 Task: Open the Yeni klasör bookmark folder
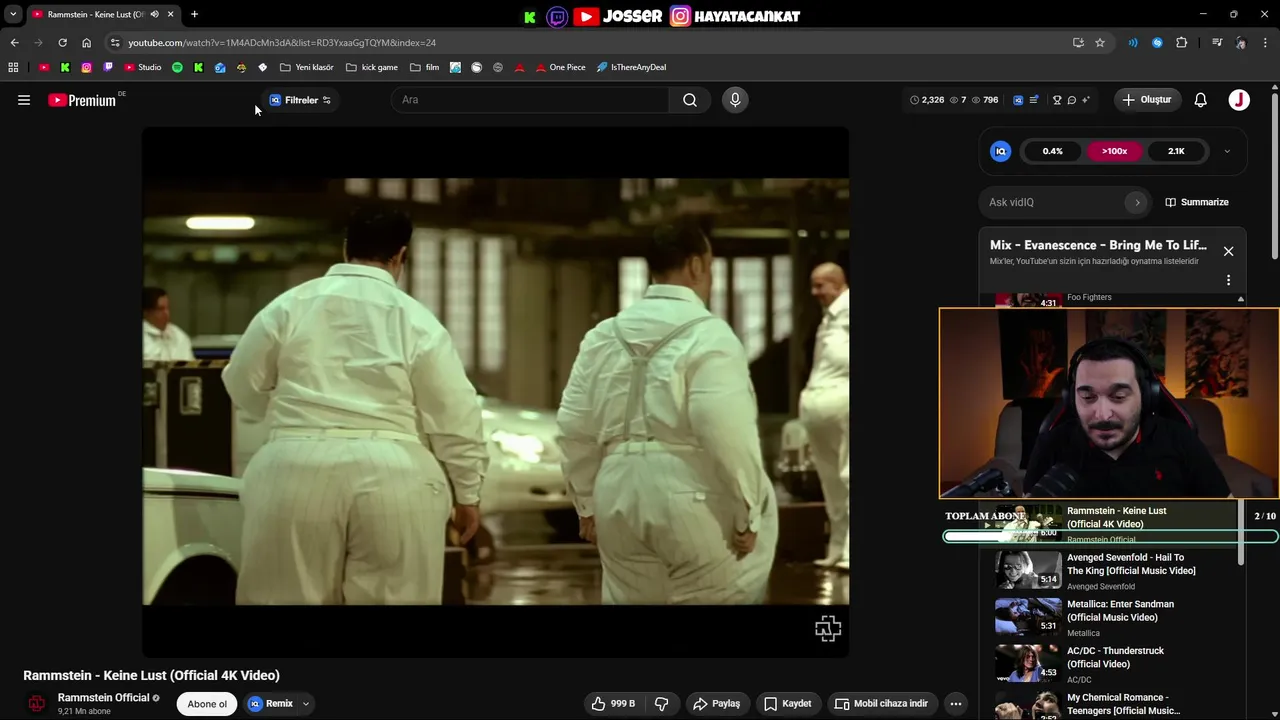(x=306, y=67)
